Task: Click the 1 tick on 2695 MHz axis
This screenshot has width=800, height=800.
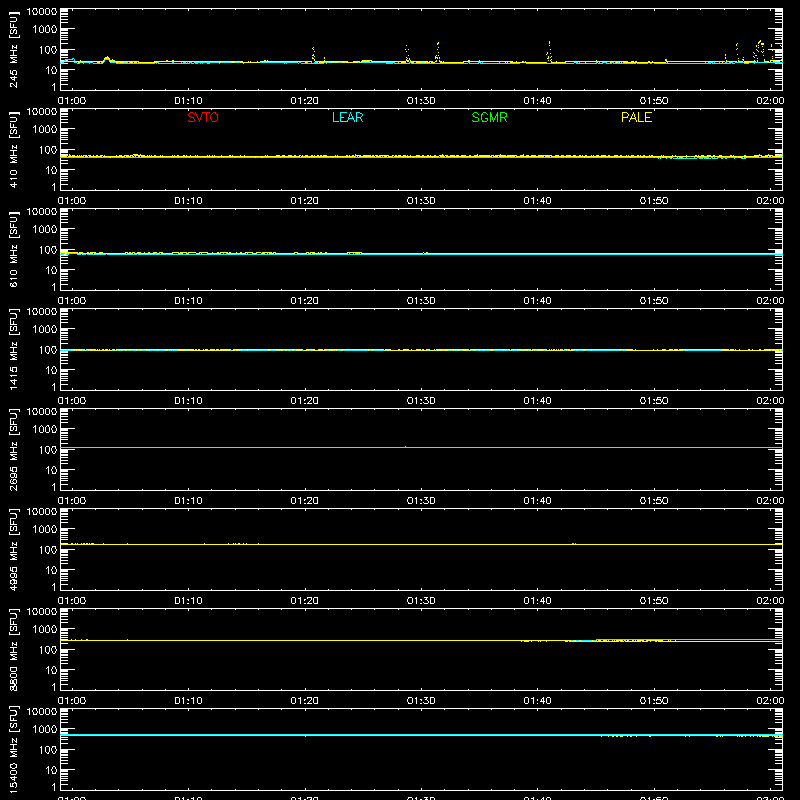Action: 54,487
